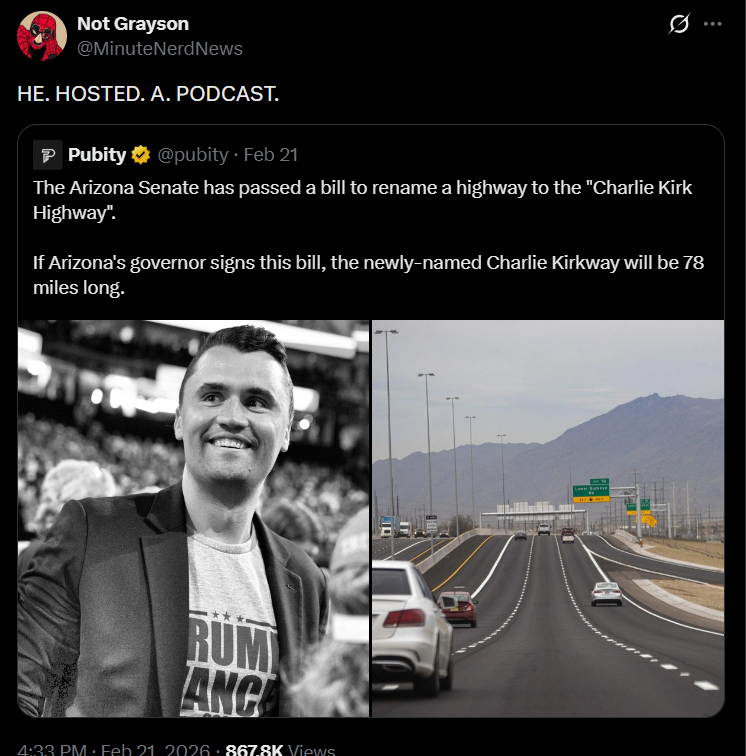Viewport: 746px width, 756px height.
Task: Click the gold verified badge beside Pubity
Action: (141, 155)
